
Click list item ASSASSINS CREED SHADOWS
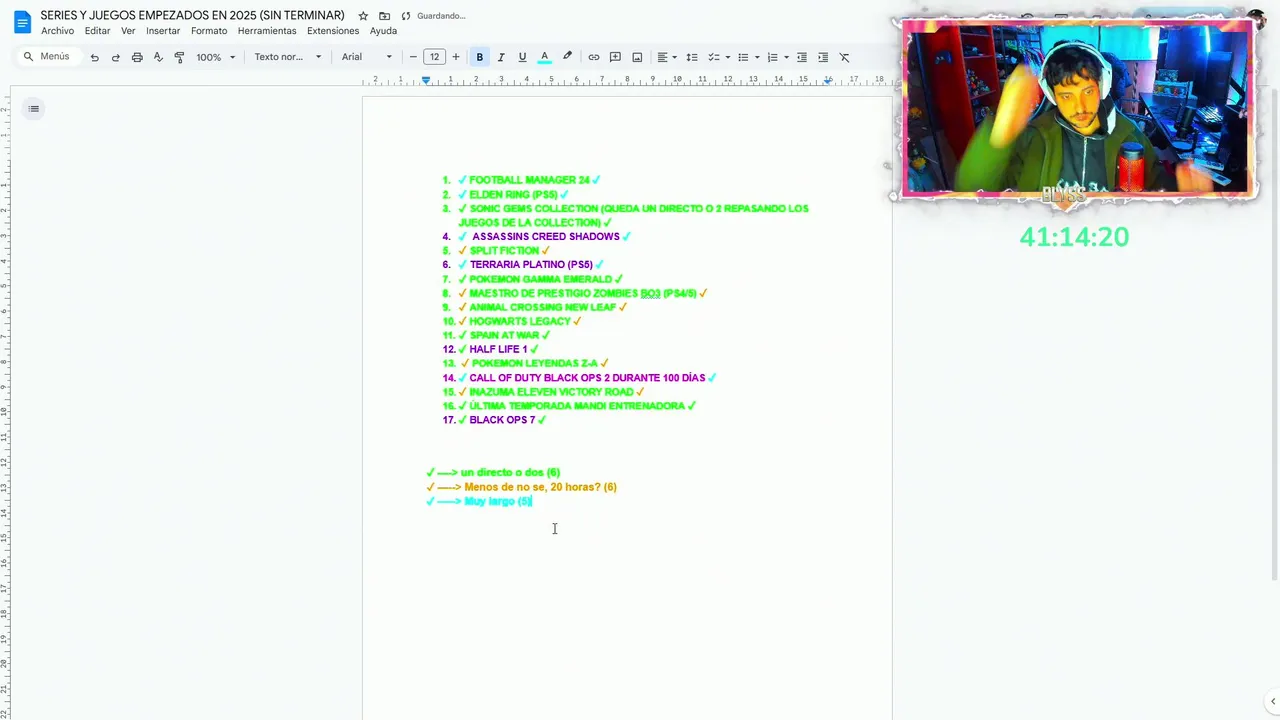click(545, 237)
